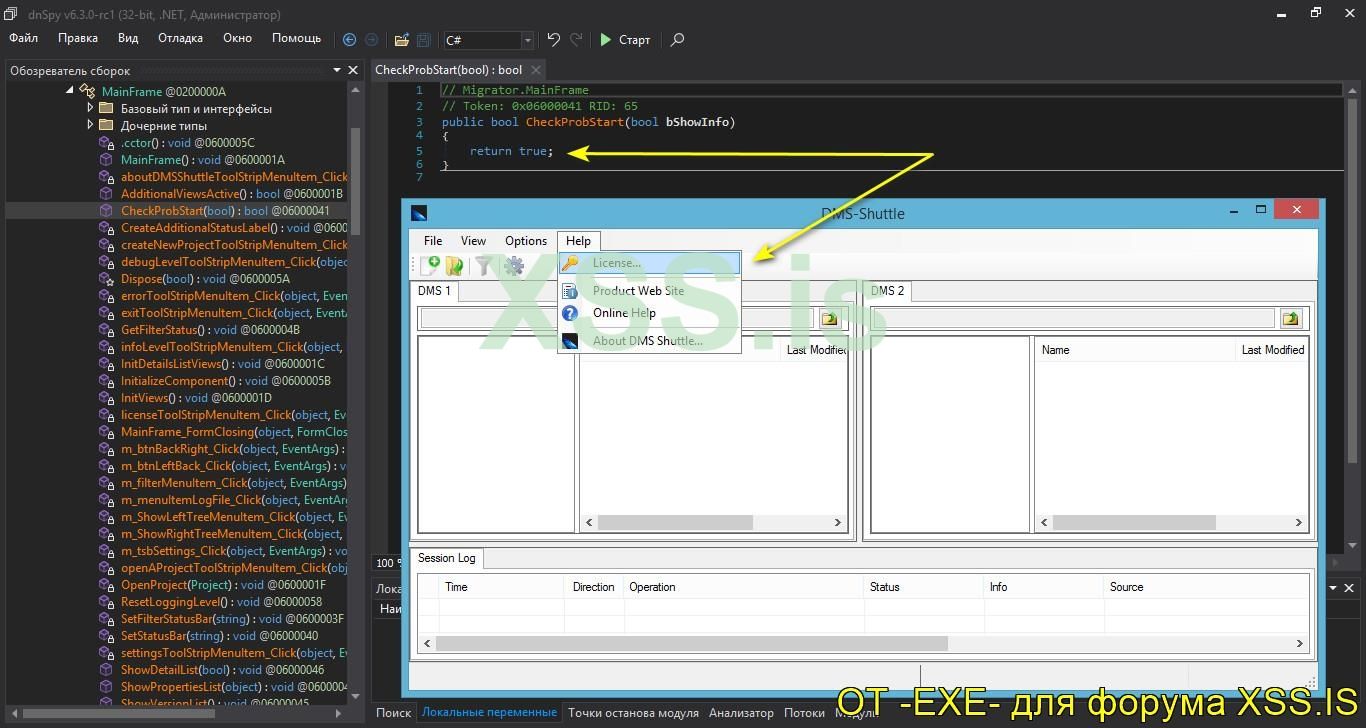Click the settings gear icon in DMS-Shuttle toolbar
This screenshot has width=1366, height=728.
point(514,265)
